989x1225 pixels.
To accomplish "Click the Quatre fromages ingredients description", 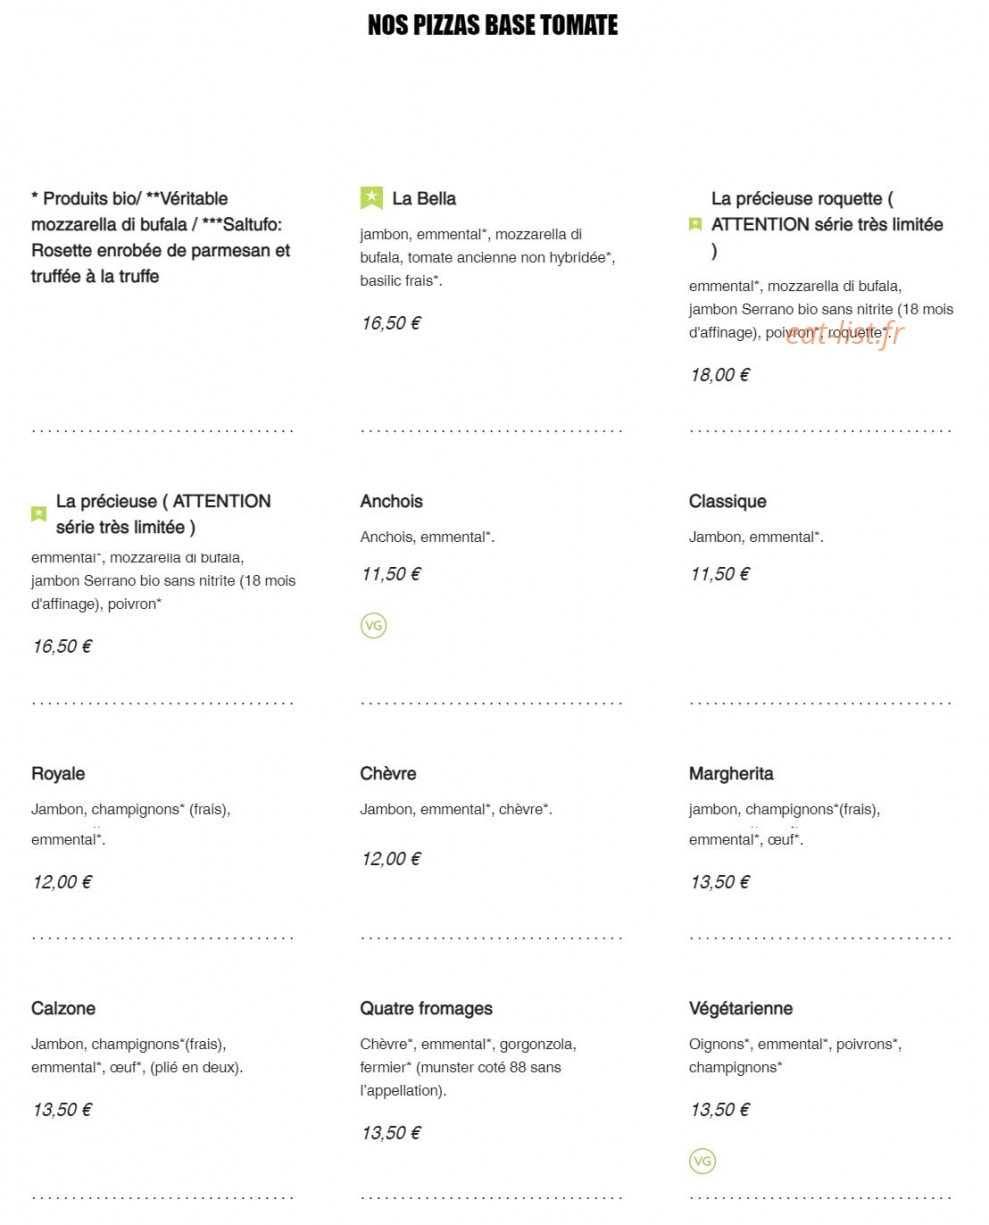I will [468, 1067].
